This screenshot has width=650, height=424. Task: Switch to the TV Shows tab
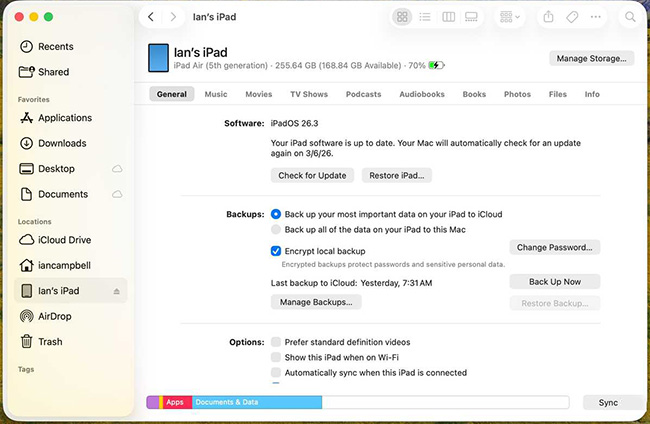pos(309,94)
